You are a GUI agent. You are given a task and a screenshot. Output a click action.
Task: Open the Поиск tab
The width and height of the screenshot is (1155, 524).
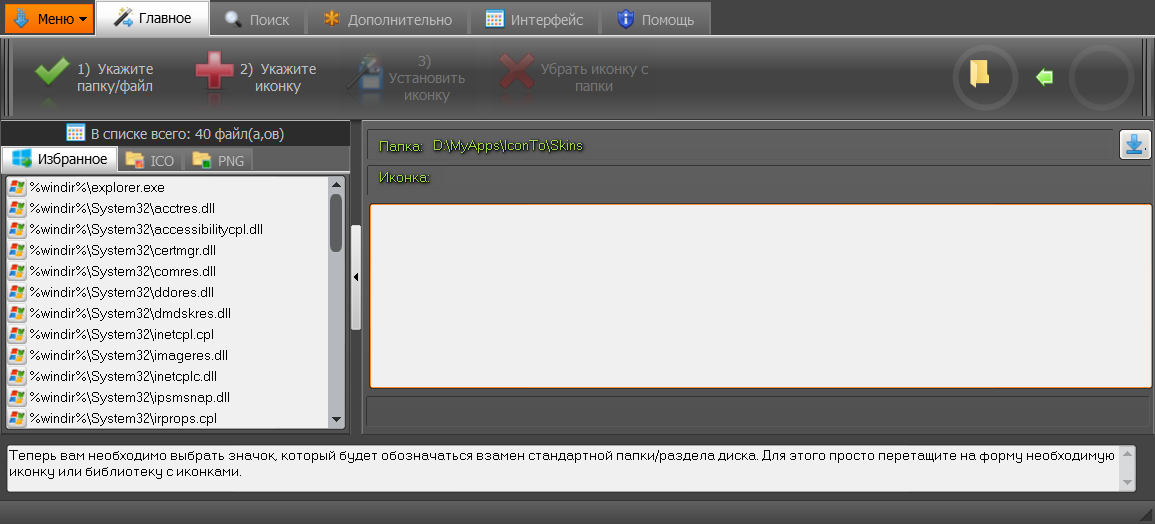click(257, 19)
